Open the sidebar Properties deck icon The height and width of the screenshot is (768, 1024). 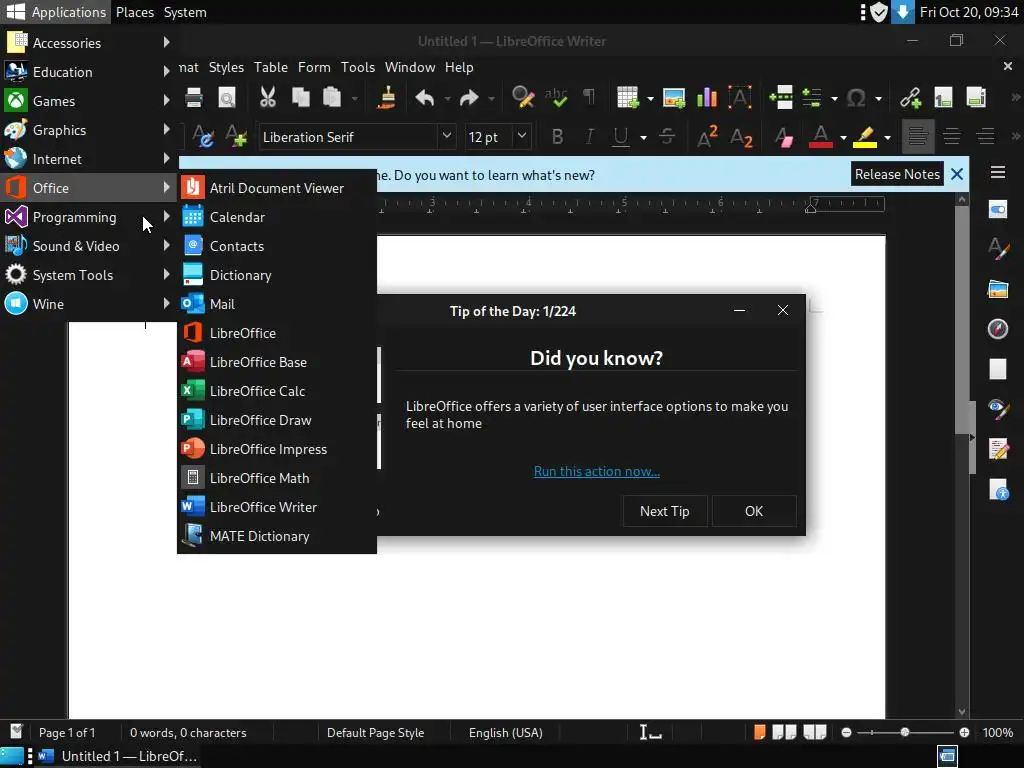[998, 210]
